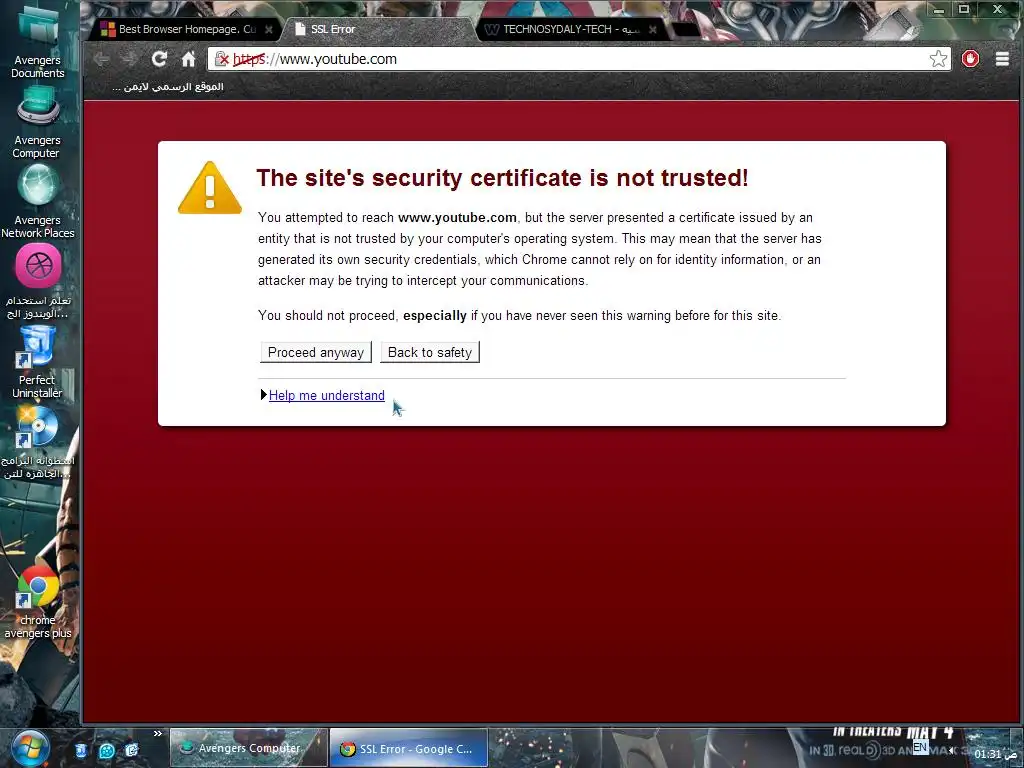Screen dimensions: 1024x768
Task: Click first quick launch icon on taskbar
Action: pyautogui.click(x=81, y=750)
